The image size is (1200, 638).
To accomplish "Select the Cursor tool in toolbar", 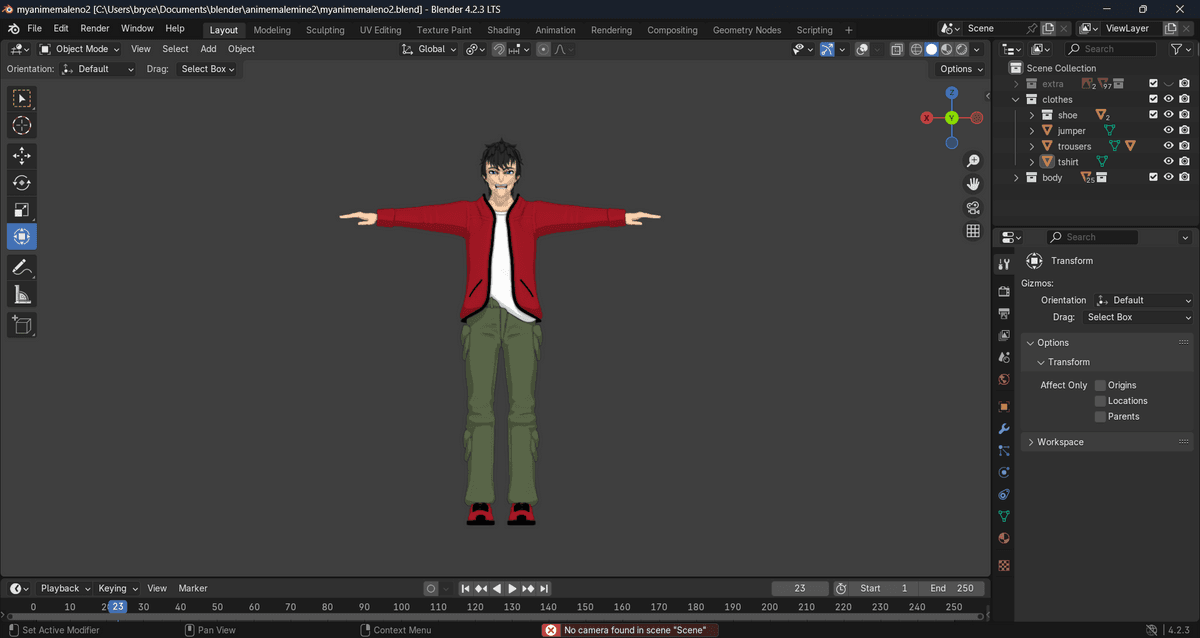I will (x=21, y=126).
